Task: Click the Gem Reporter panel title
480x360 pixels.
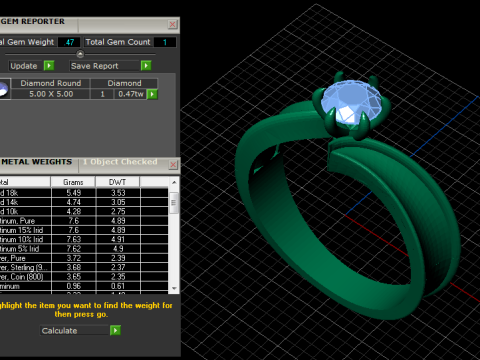Action: [x=33, y=21]
